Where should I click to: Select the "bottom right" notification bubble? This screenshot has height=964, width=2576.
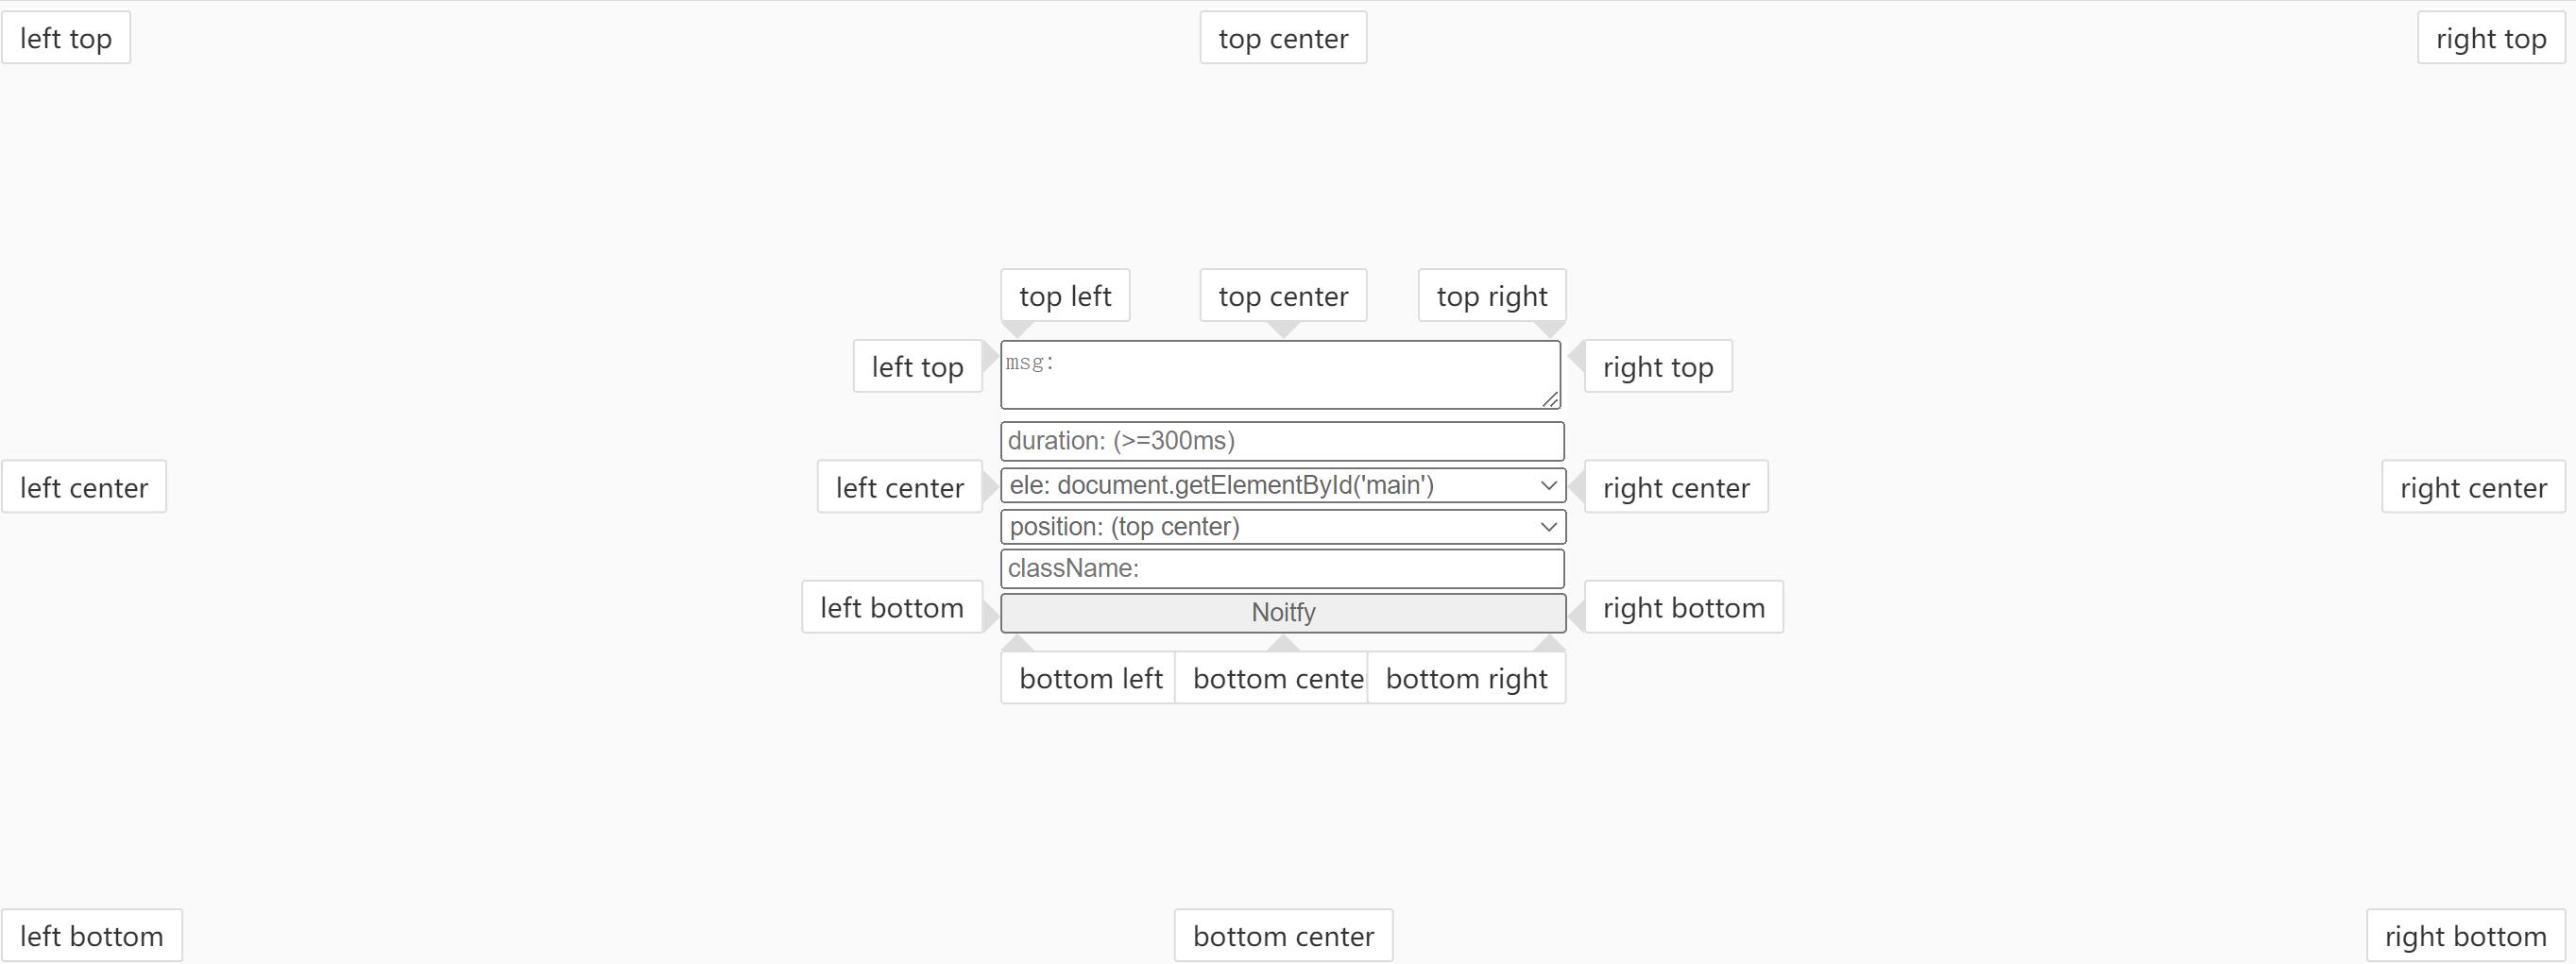click(1466, 678)
